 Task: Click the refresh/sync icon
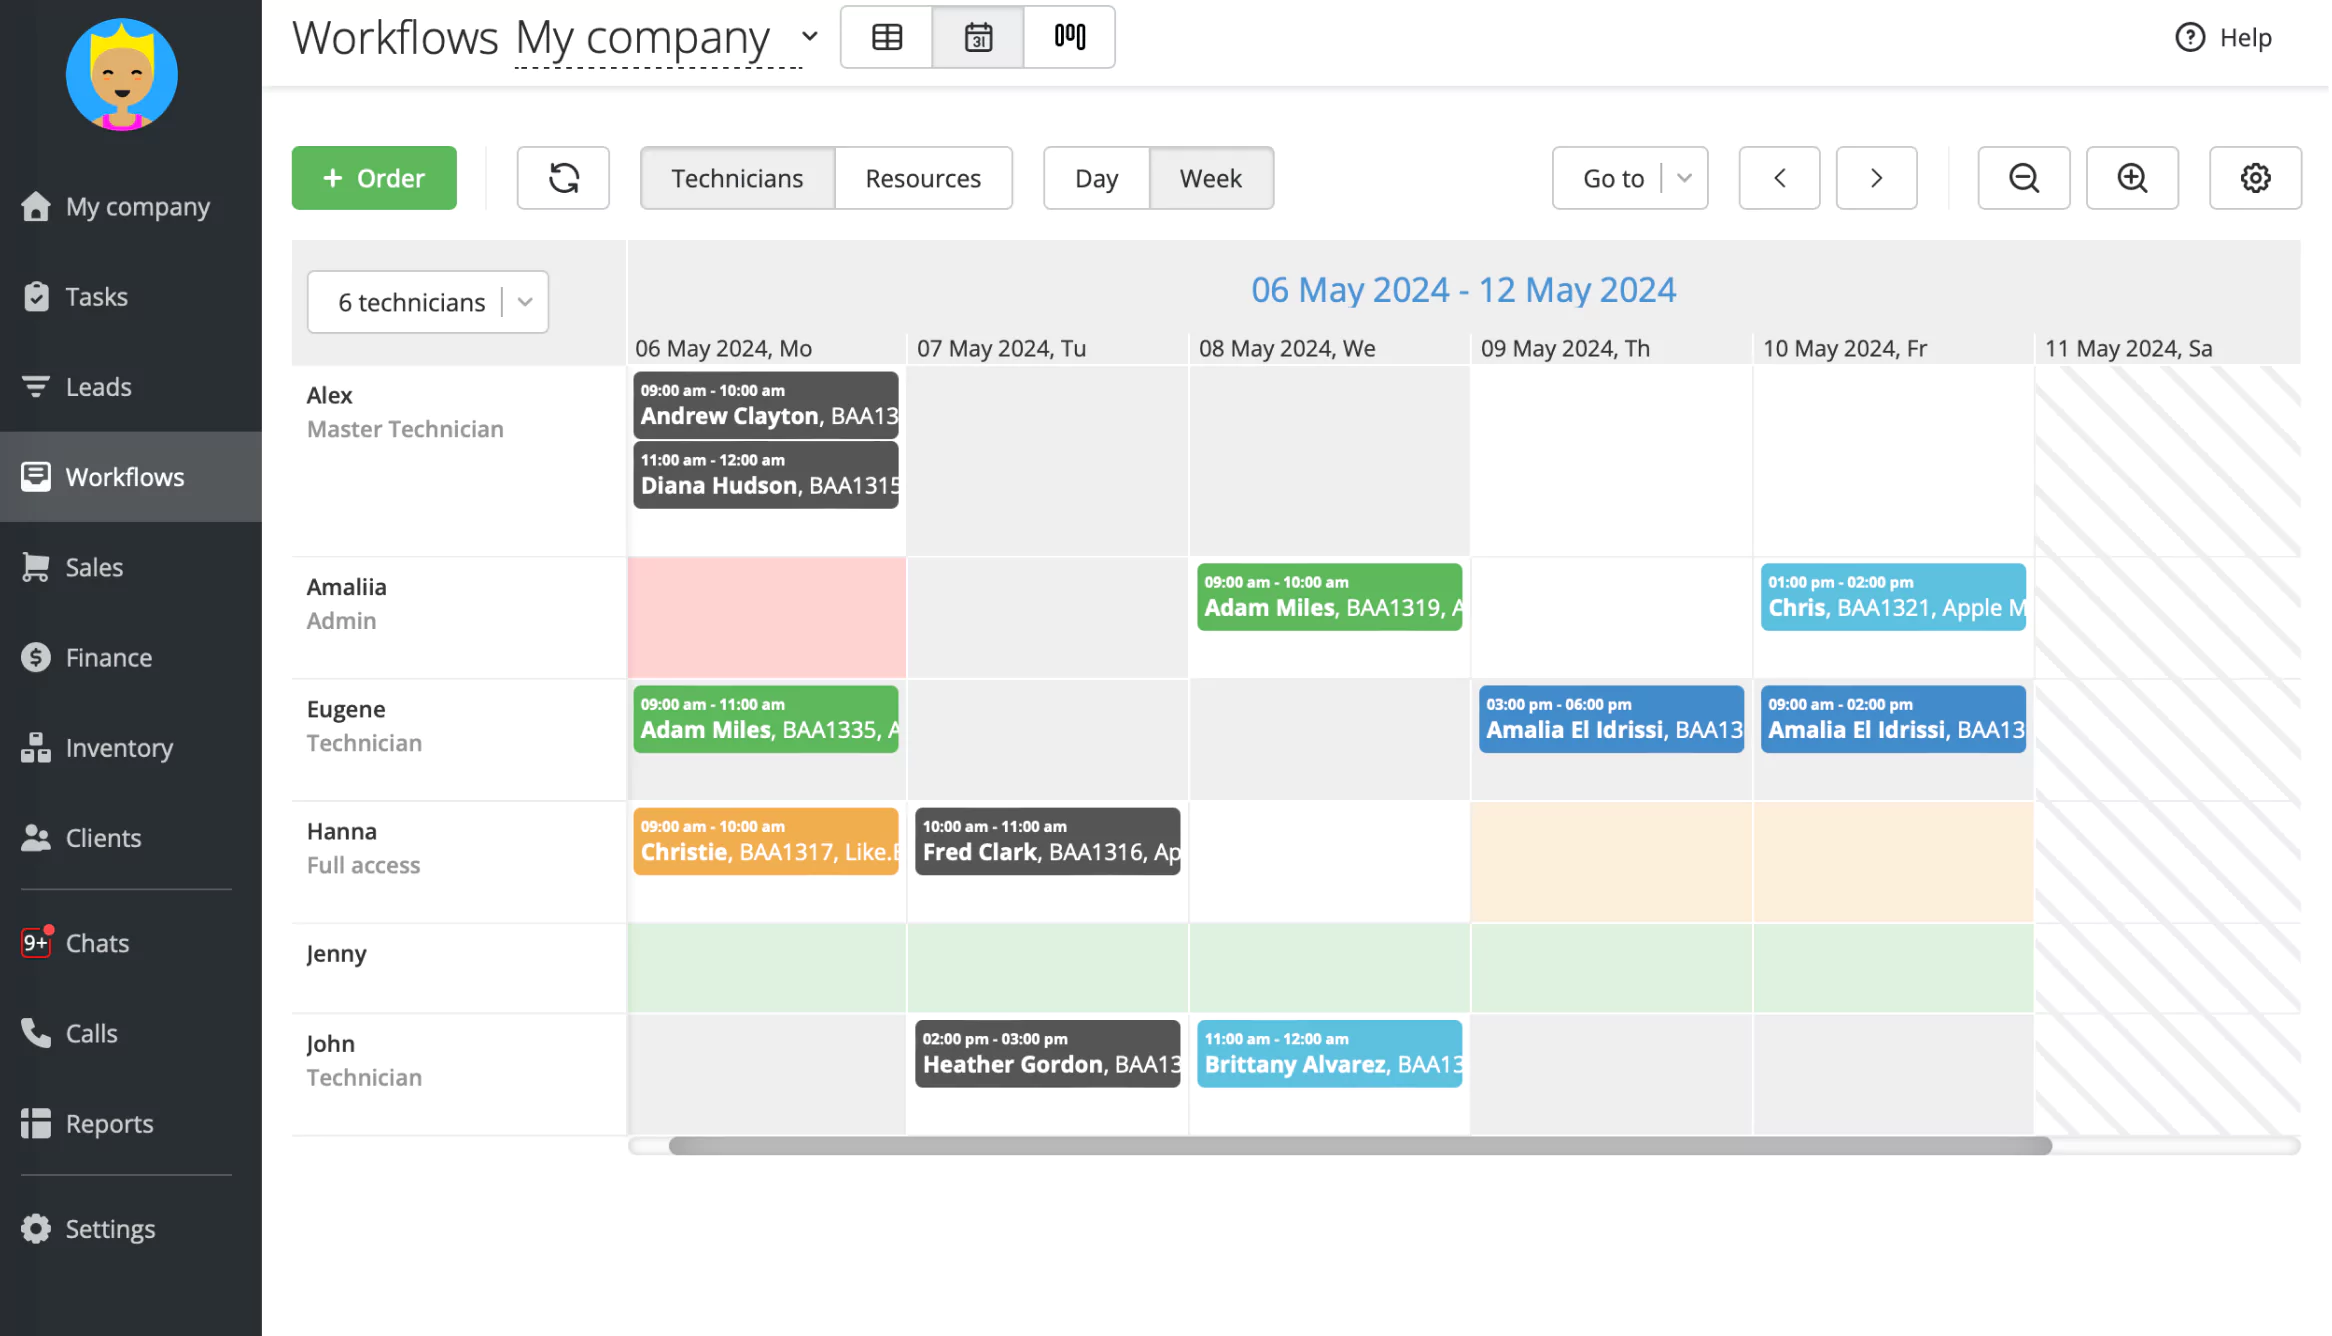coord(562,176)
